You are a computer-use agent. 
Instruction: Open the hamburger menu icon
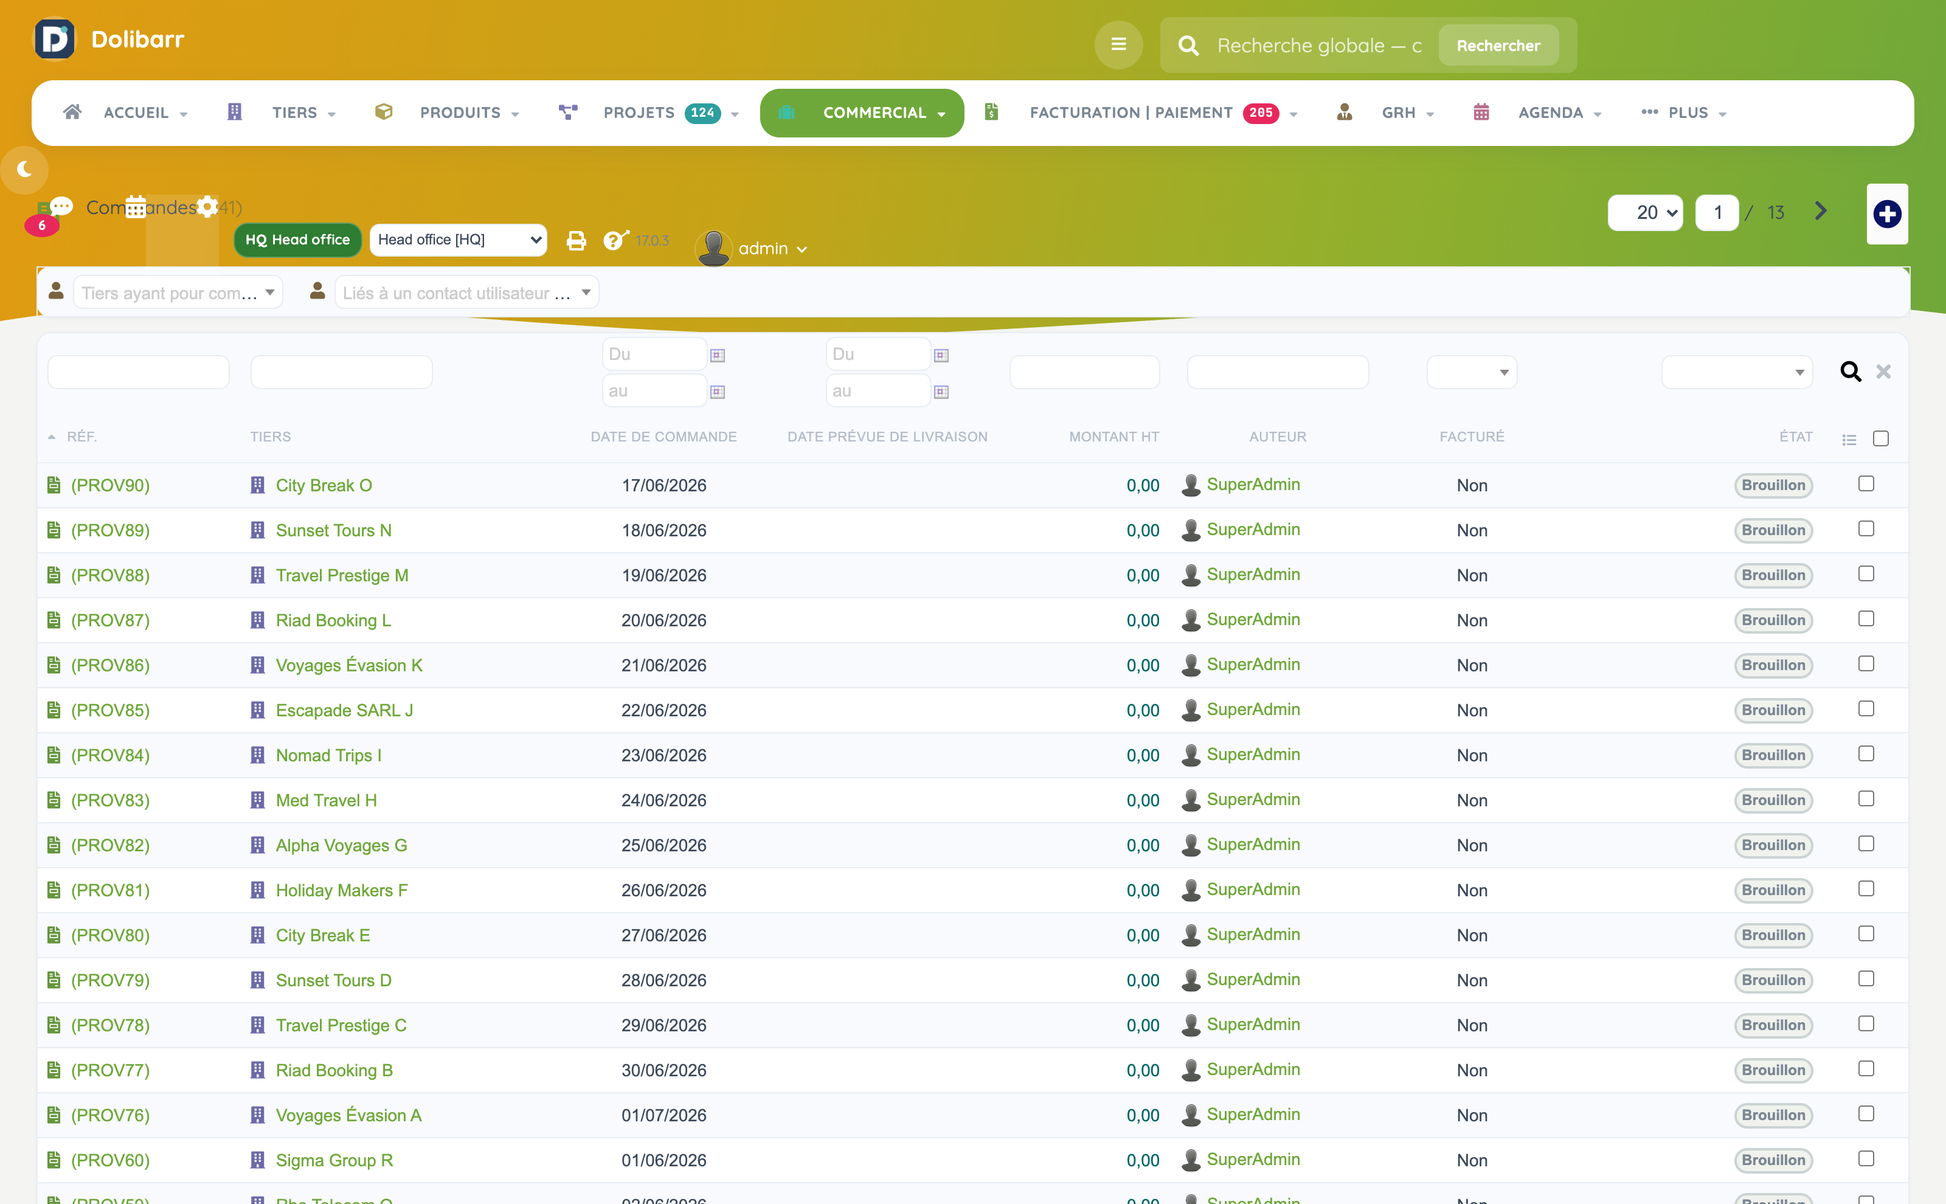click(x=1118, y=45)
